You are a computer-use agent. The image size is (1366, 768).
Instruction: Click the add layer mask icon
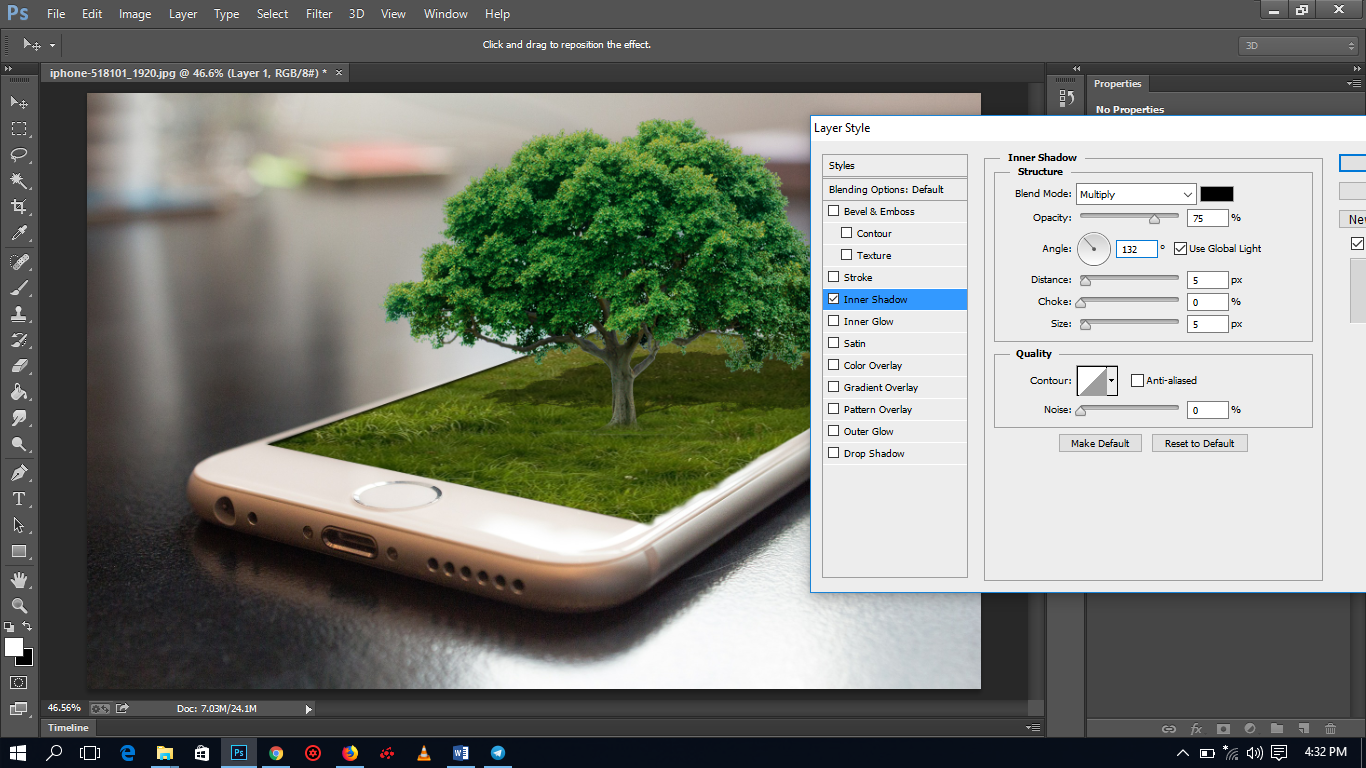click(1222, 729)
